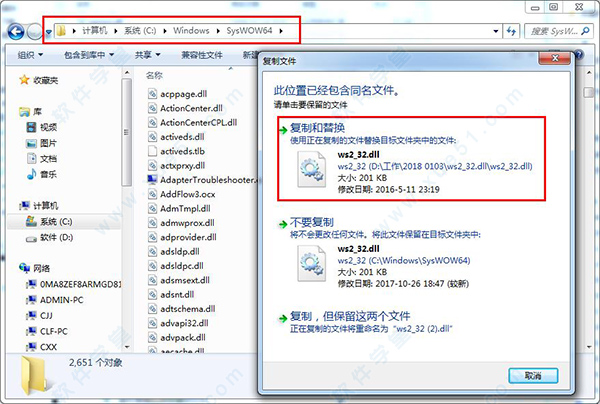This screenshot has height=404, width=600.
Task: Click the navigation pane scrollbar thumb
Action: (x=127, y=132)
